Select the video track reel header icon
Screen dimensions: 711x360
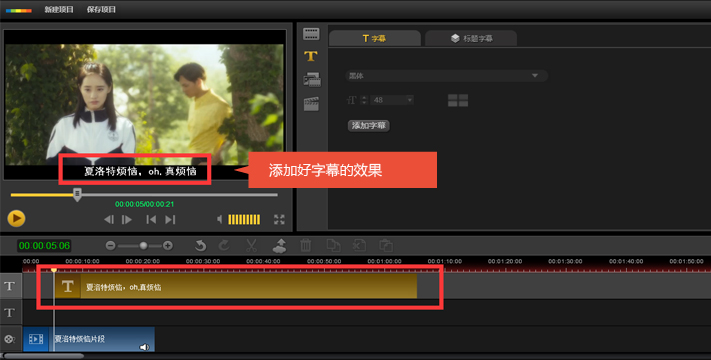(10, 339)
